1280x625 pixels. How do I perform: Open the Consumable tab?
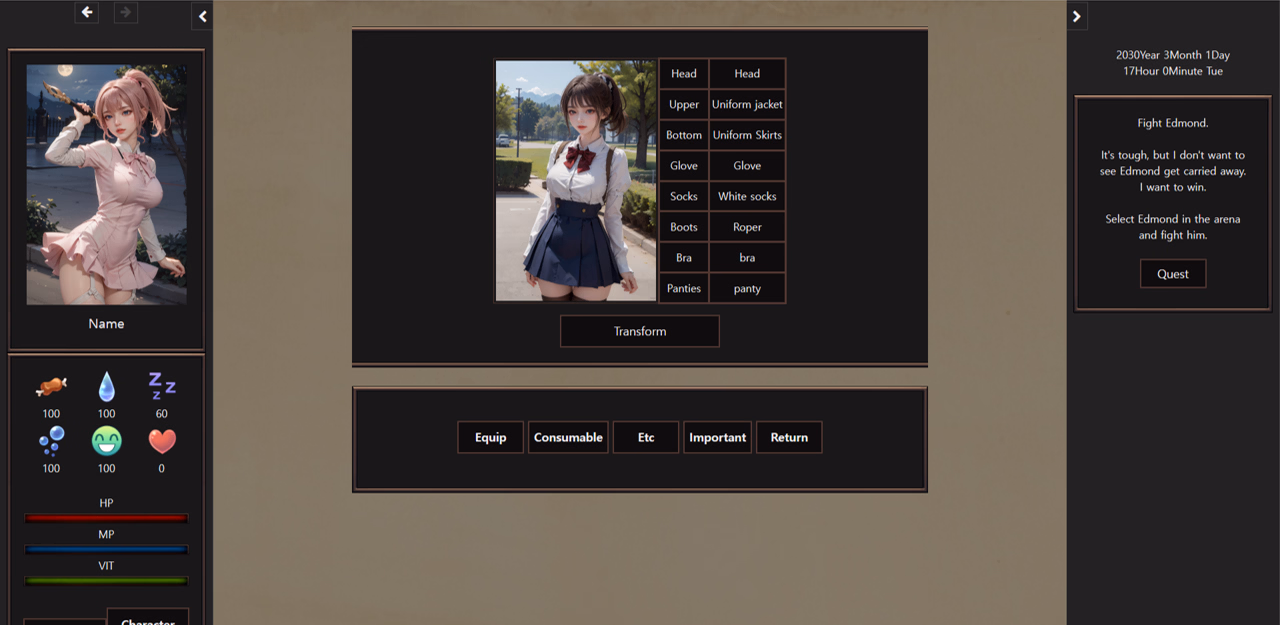click(x=568, y=437)
